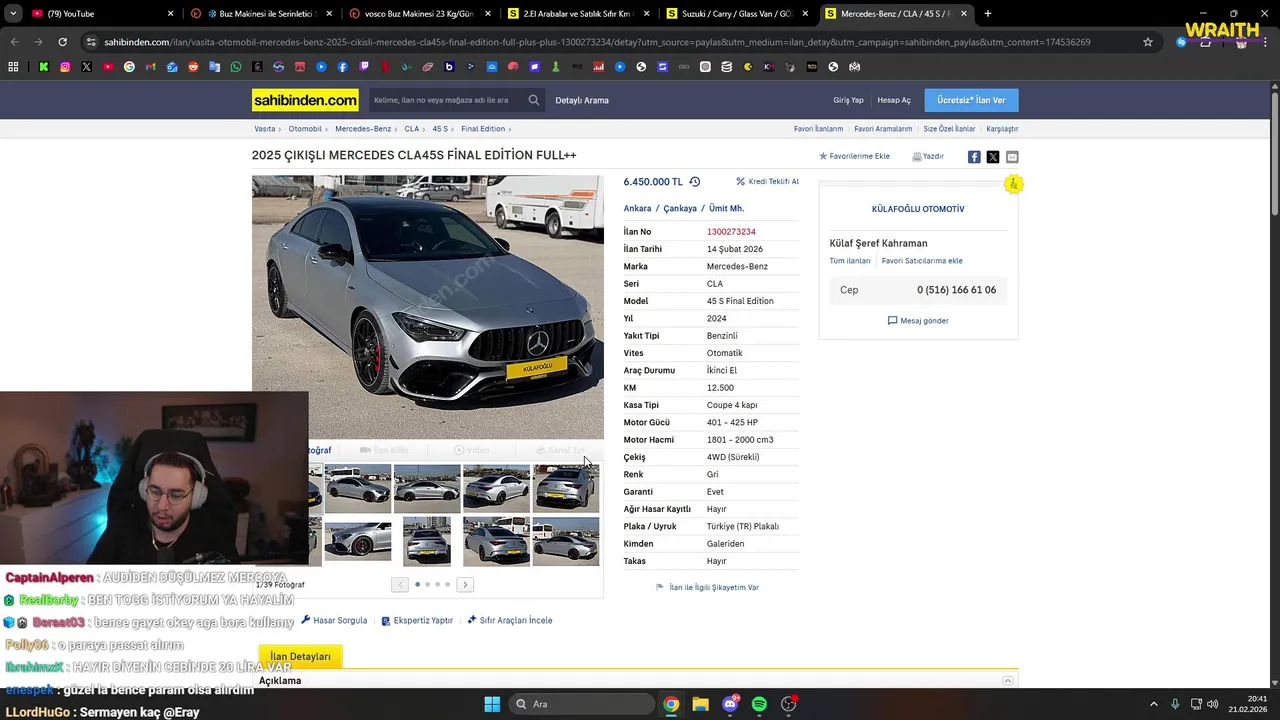The image size is (1280, 720).
Task: Go back with the browser back arrow
Action: [14, 42]
